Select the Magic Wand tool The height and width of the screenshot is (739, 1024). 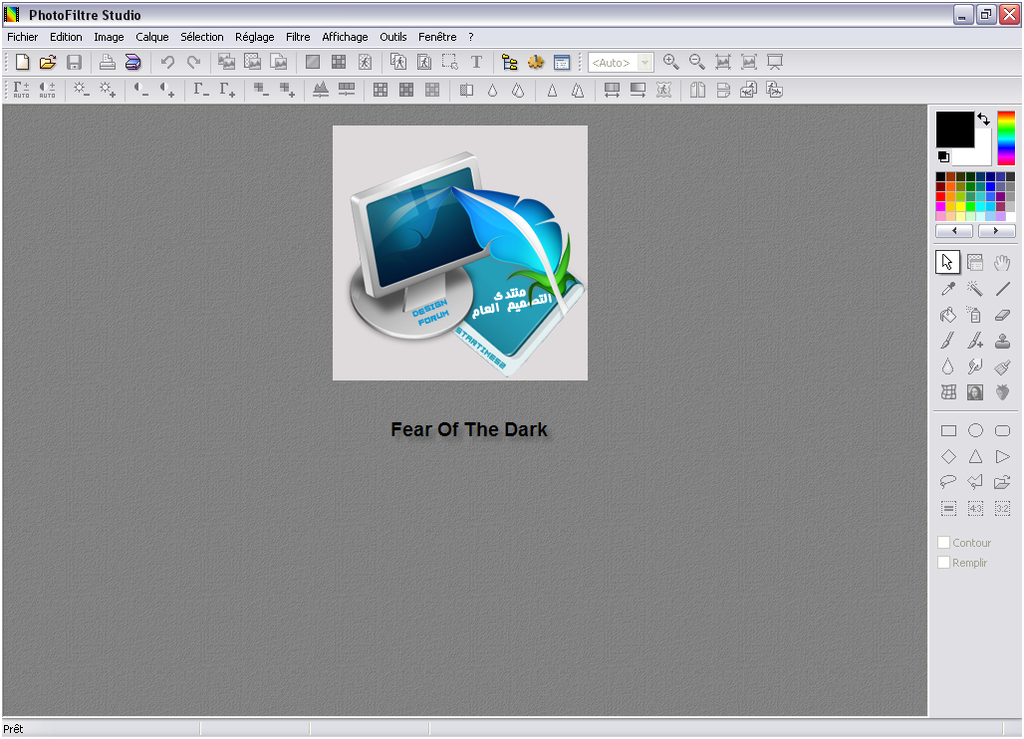click(x=975, y=289)
